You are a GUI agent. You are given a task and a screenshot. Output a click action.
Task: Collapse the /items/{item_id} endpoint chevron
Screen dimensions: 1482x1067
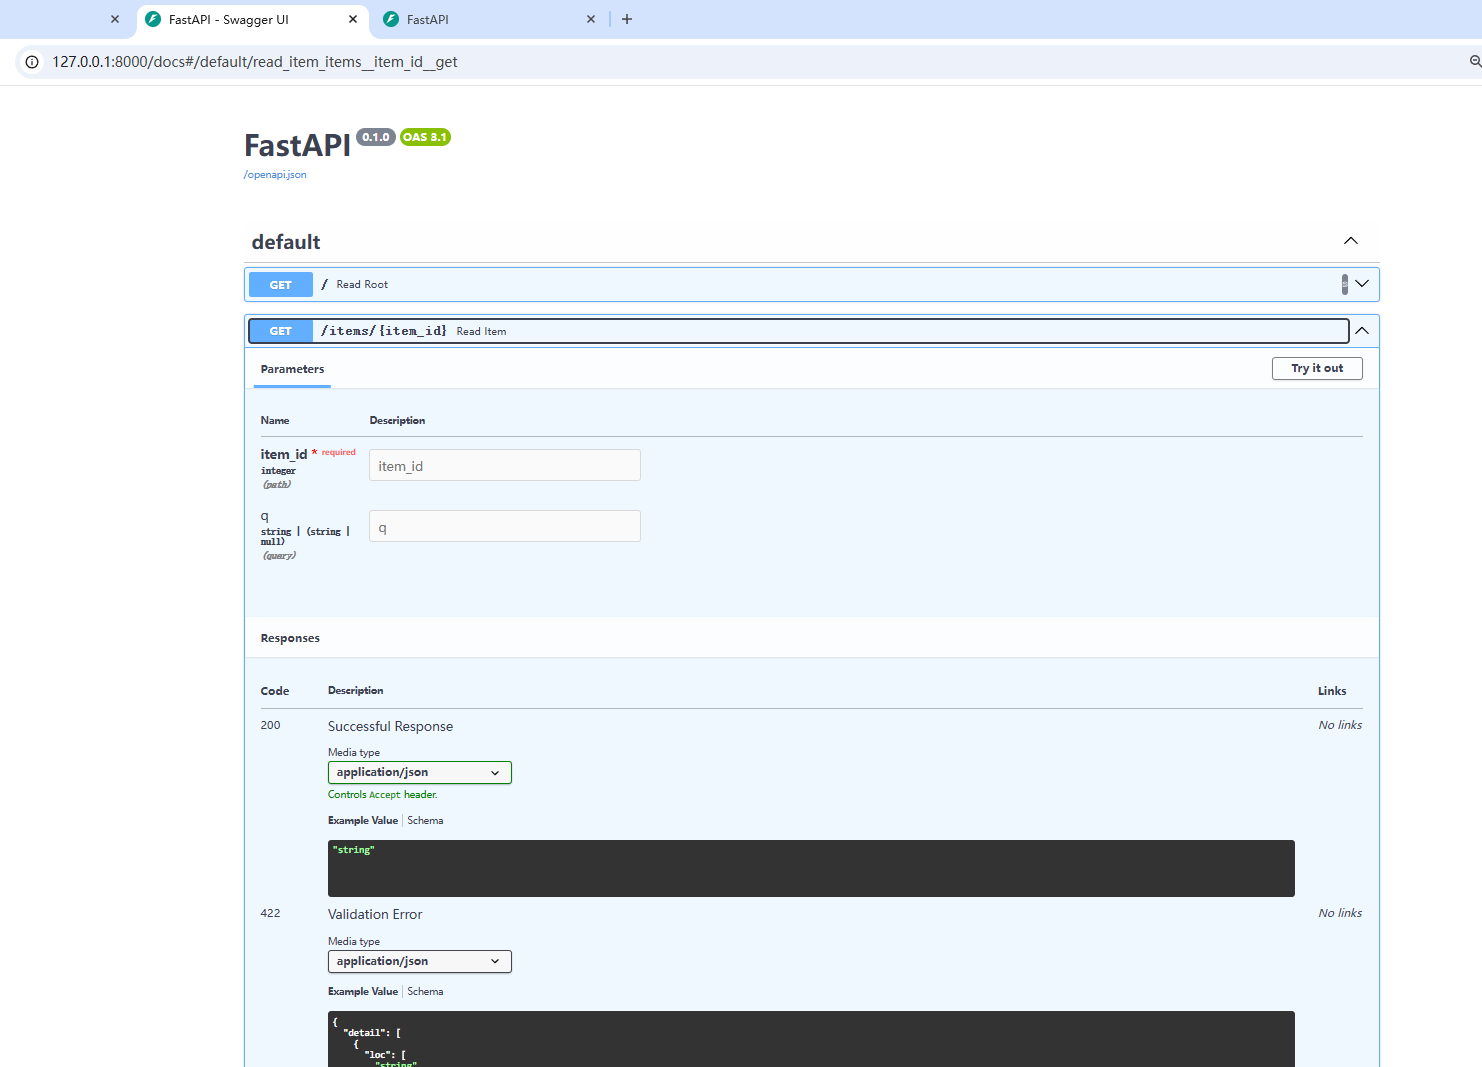point(1362,331)
